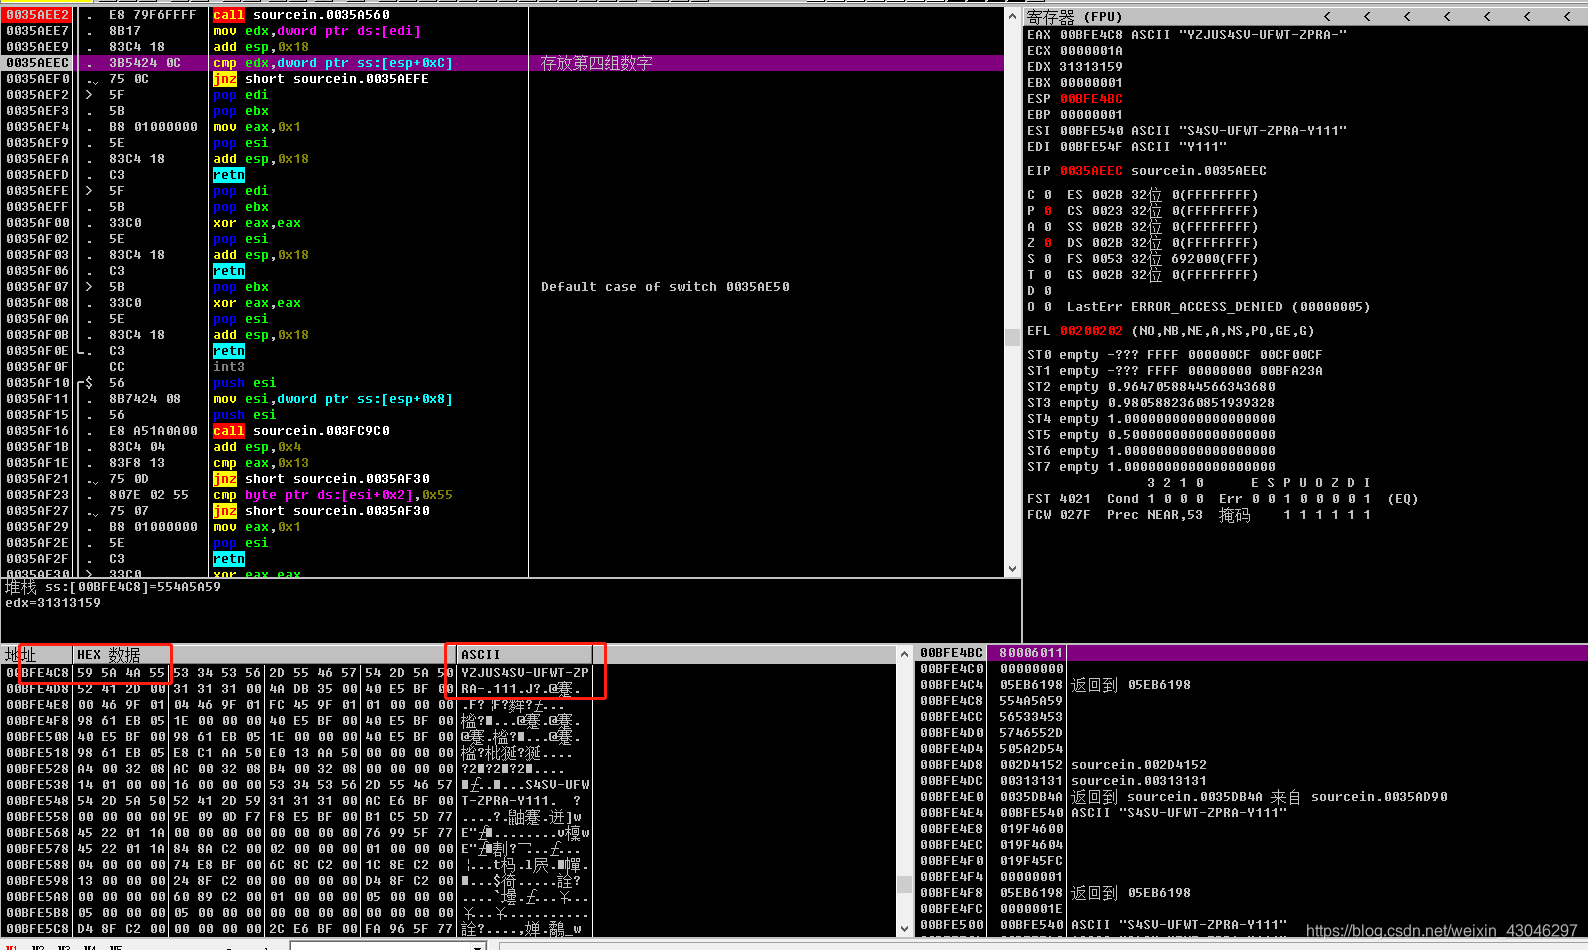Click the hex dump pane scroll-down arrow
1588x950 pixels.
tap(904, 928)
